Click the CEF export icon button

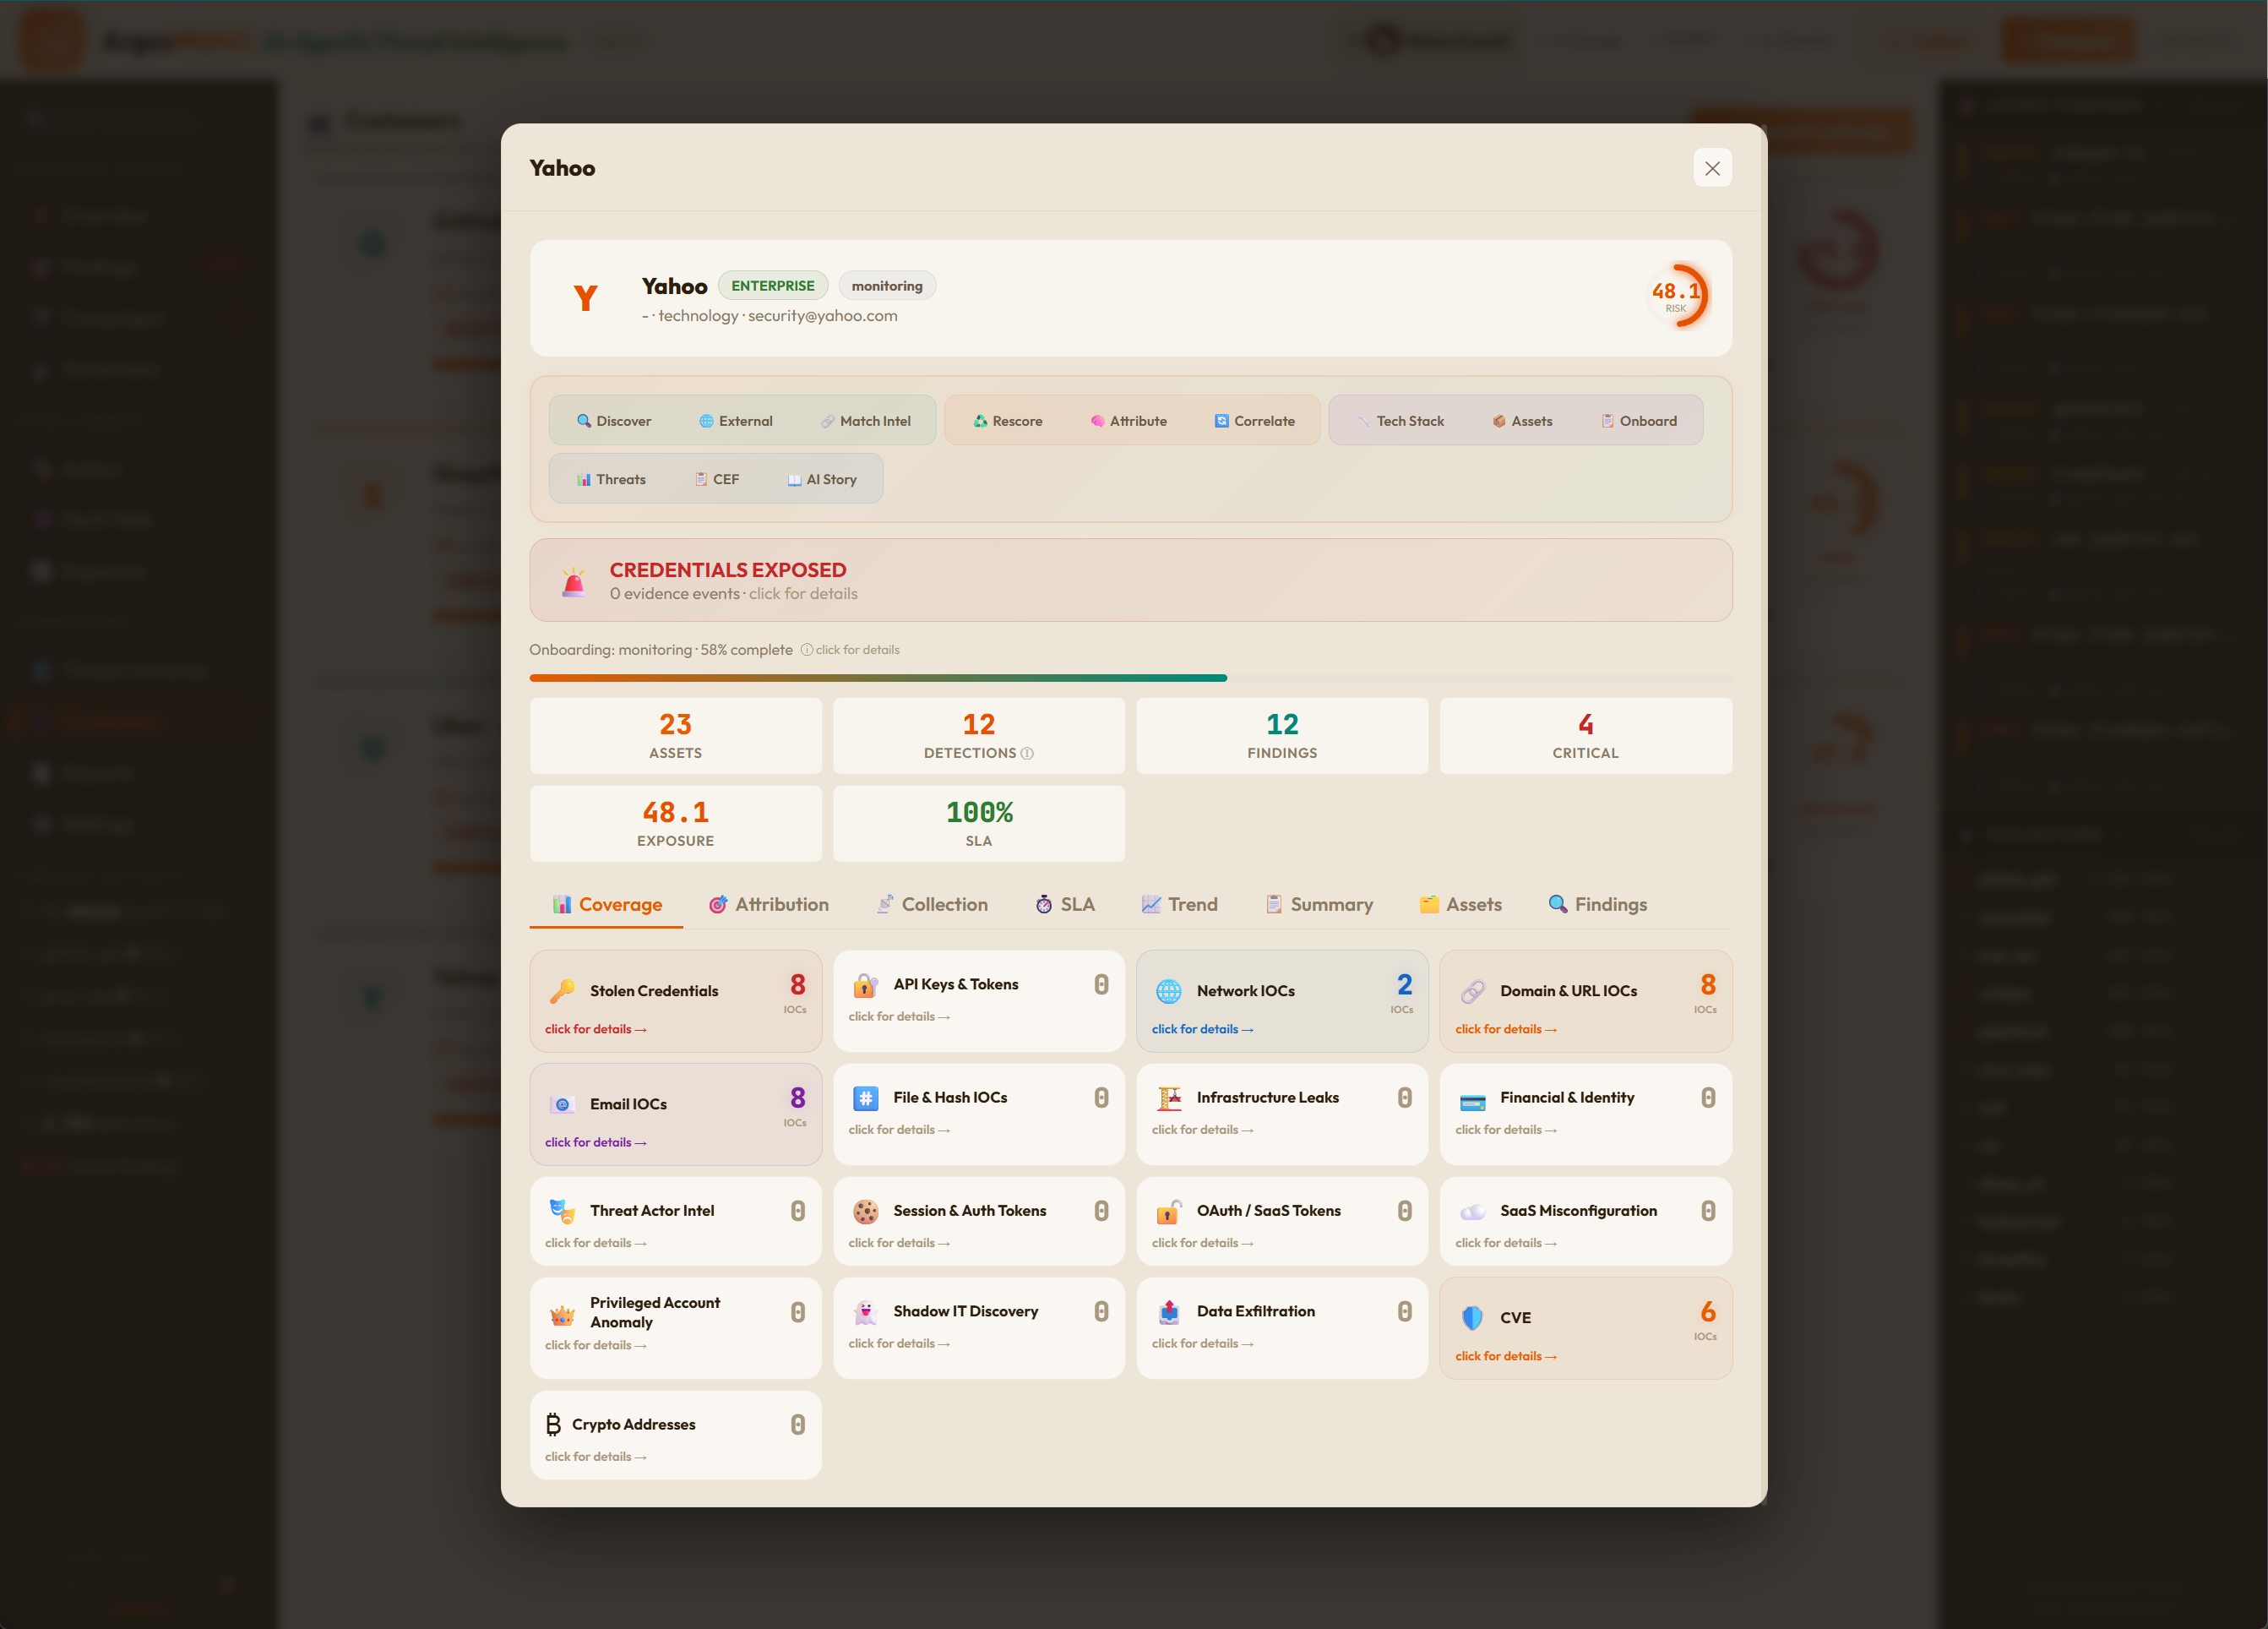(701, 479)
